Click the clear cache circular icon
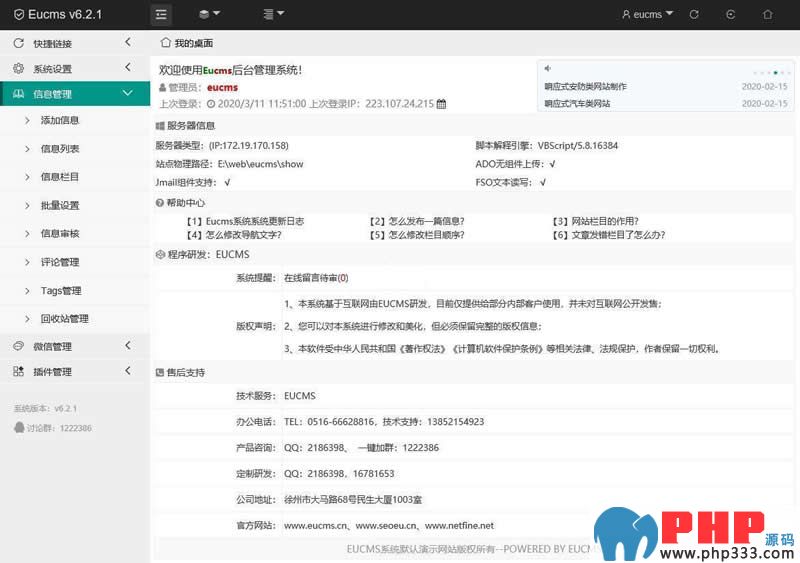The image size is (800, 563). click(x=731, y=14)
